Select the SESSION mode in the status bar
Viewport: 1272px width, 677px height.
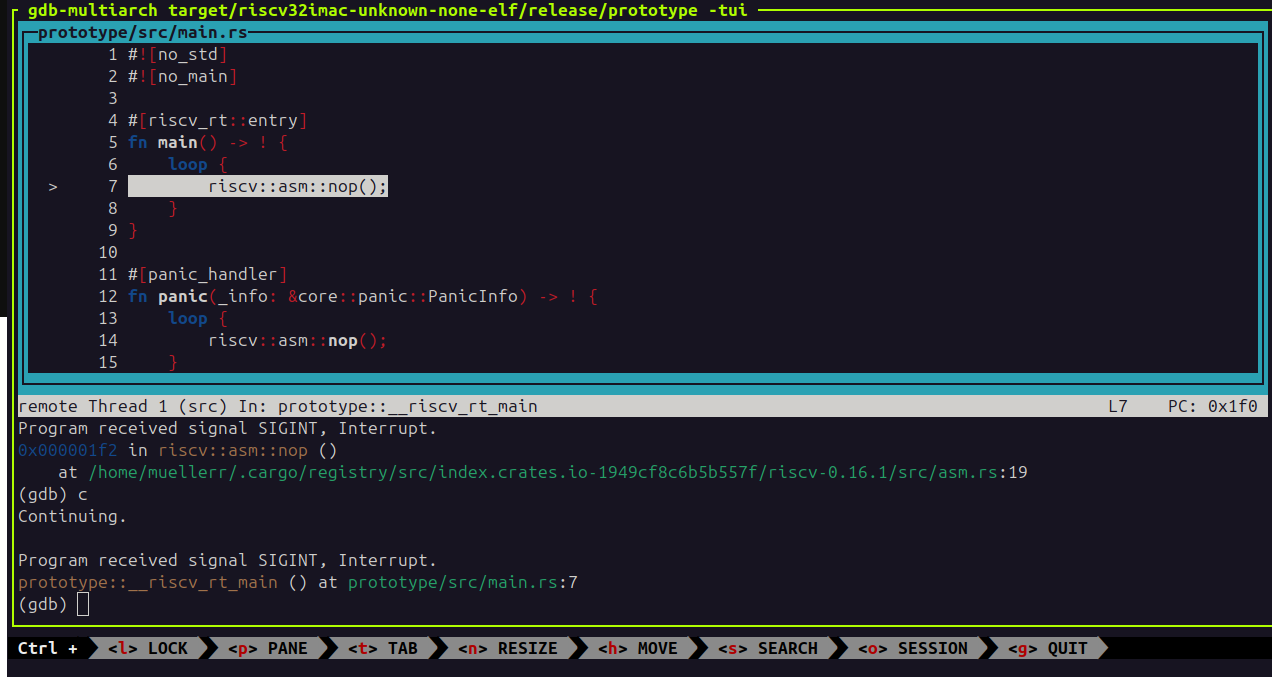[913, 648]
